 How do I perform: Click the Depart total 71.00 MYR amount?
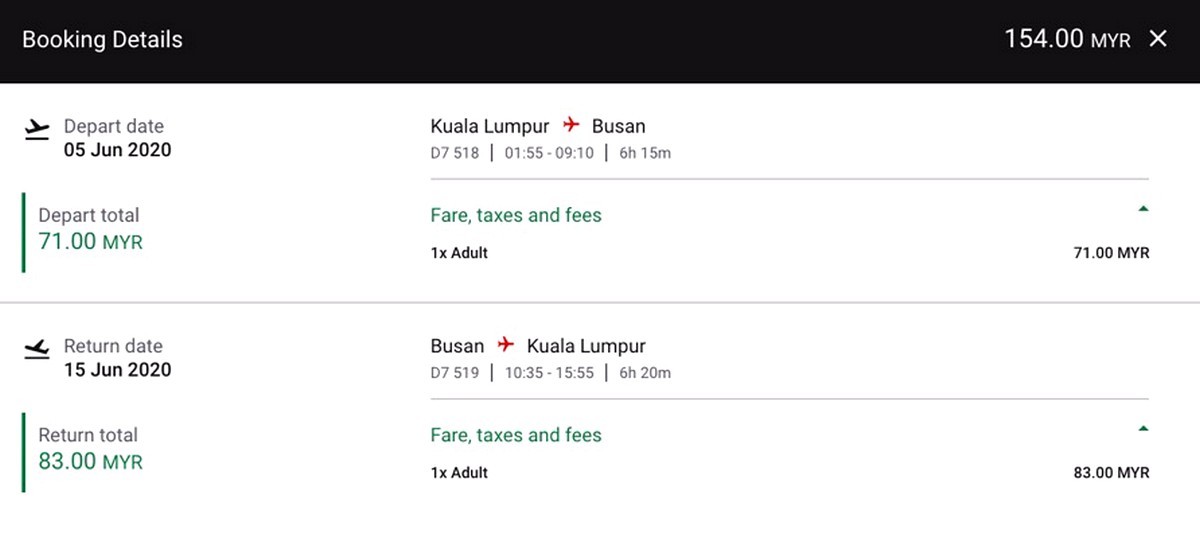90,242
